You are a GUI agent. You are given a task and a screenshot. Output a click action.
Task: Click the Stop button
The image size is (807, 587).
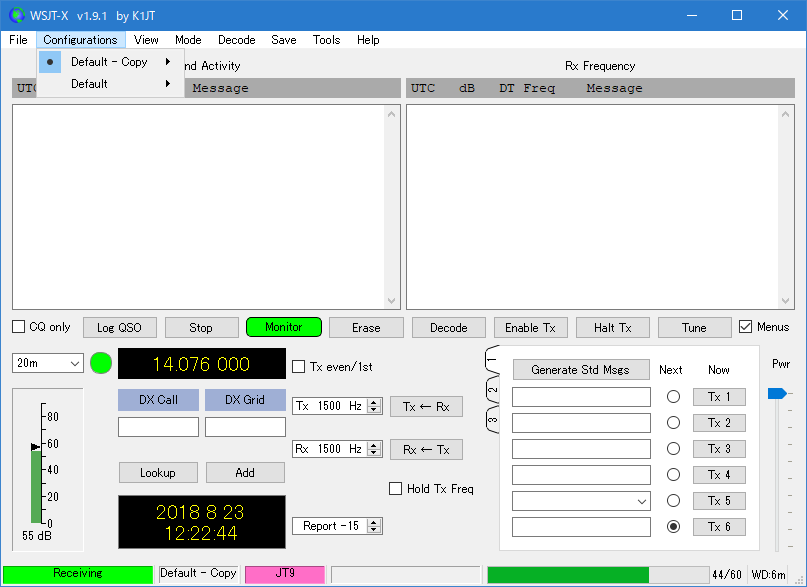coord(201,328)
